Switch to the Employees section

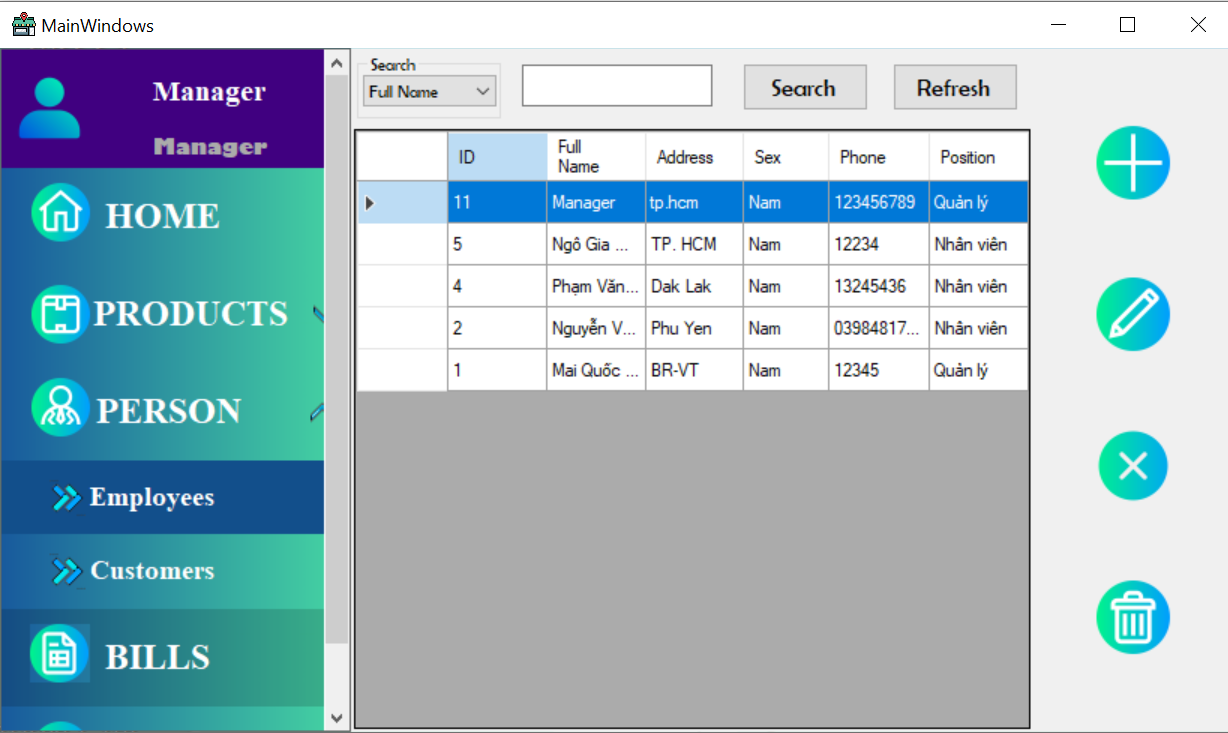pyautogui.click(x=150, y=497)
